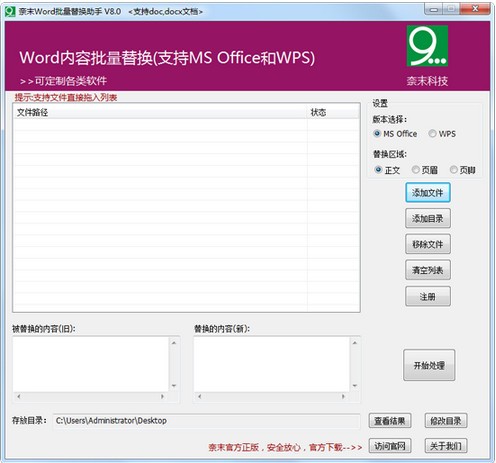The image size is (496, 463).
Task: Click 修改目录 to change directory
Action: point(446,421)
